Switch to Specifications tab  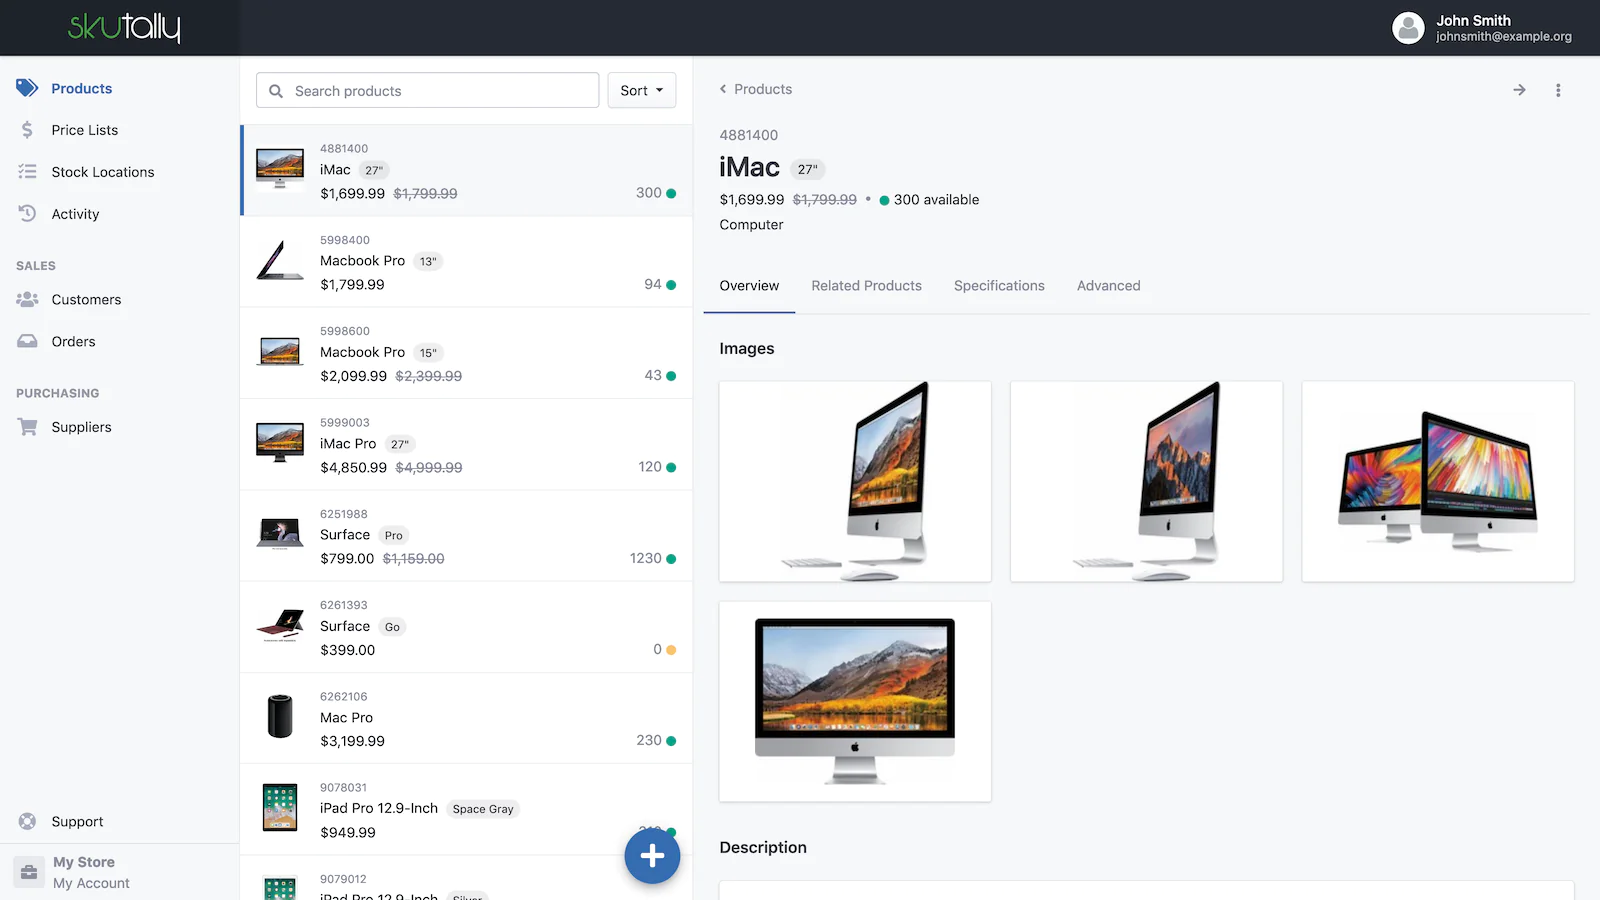[999, 286]
